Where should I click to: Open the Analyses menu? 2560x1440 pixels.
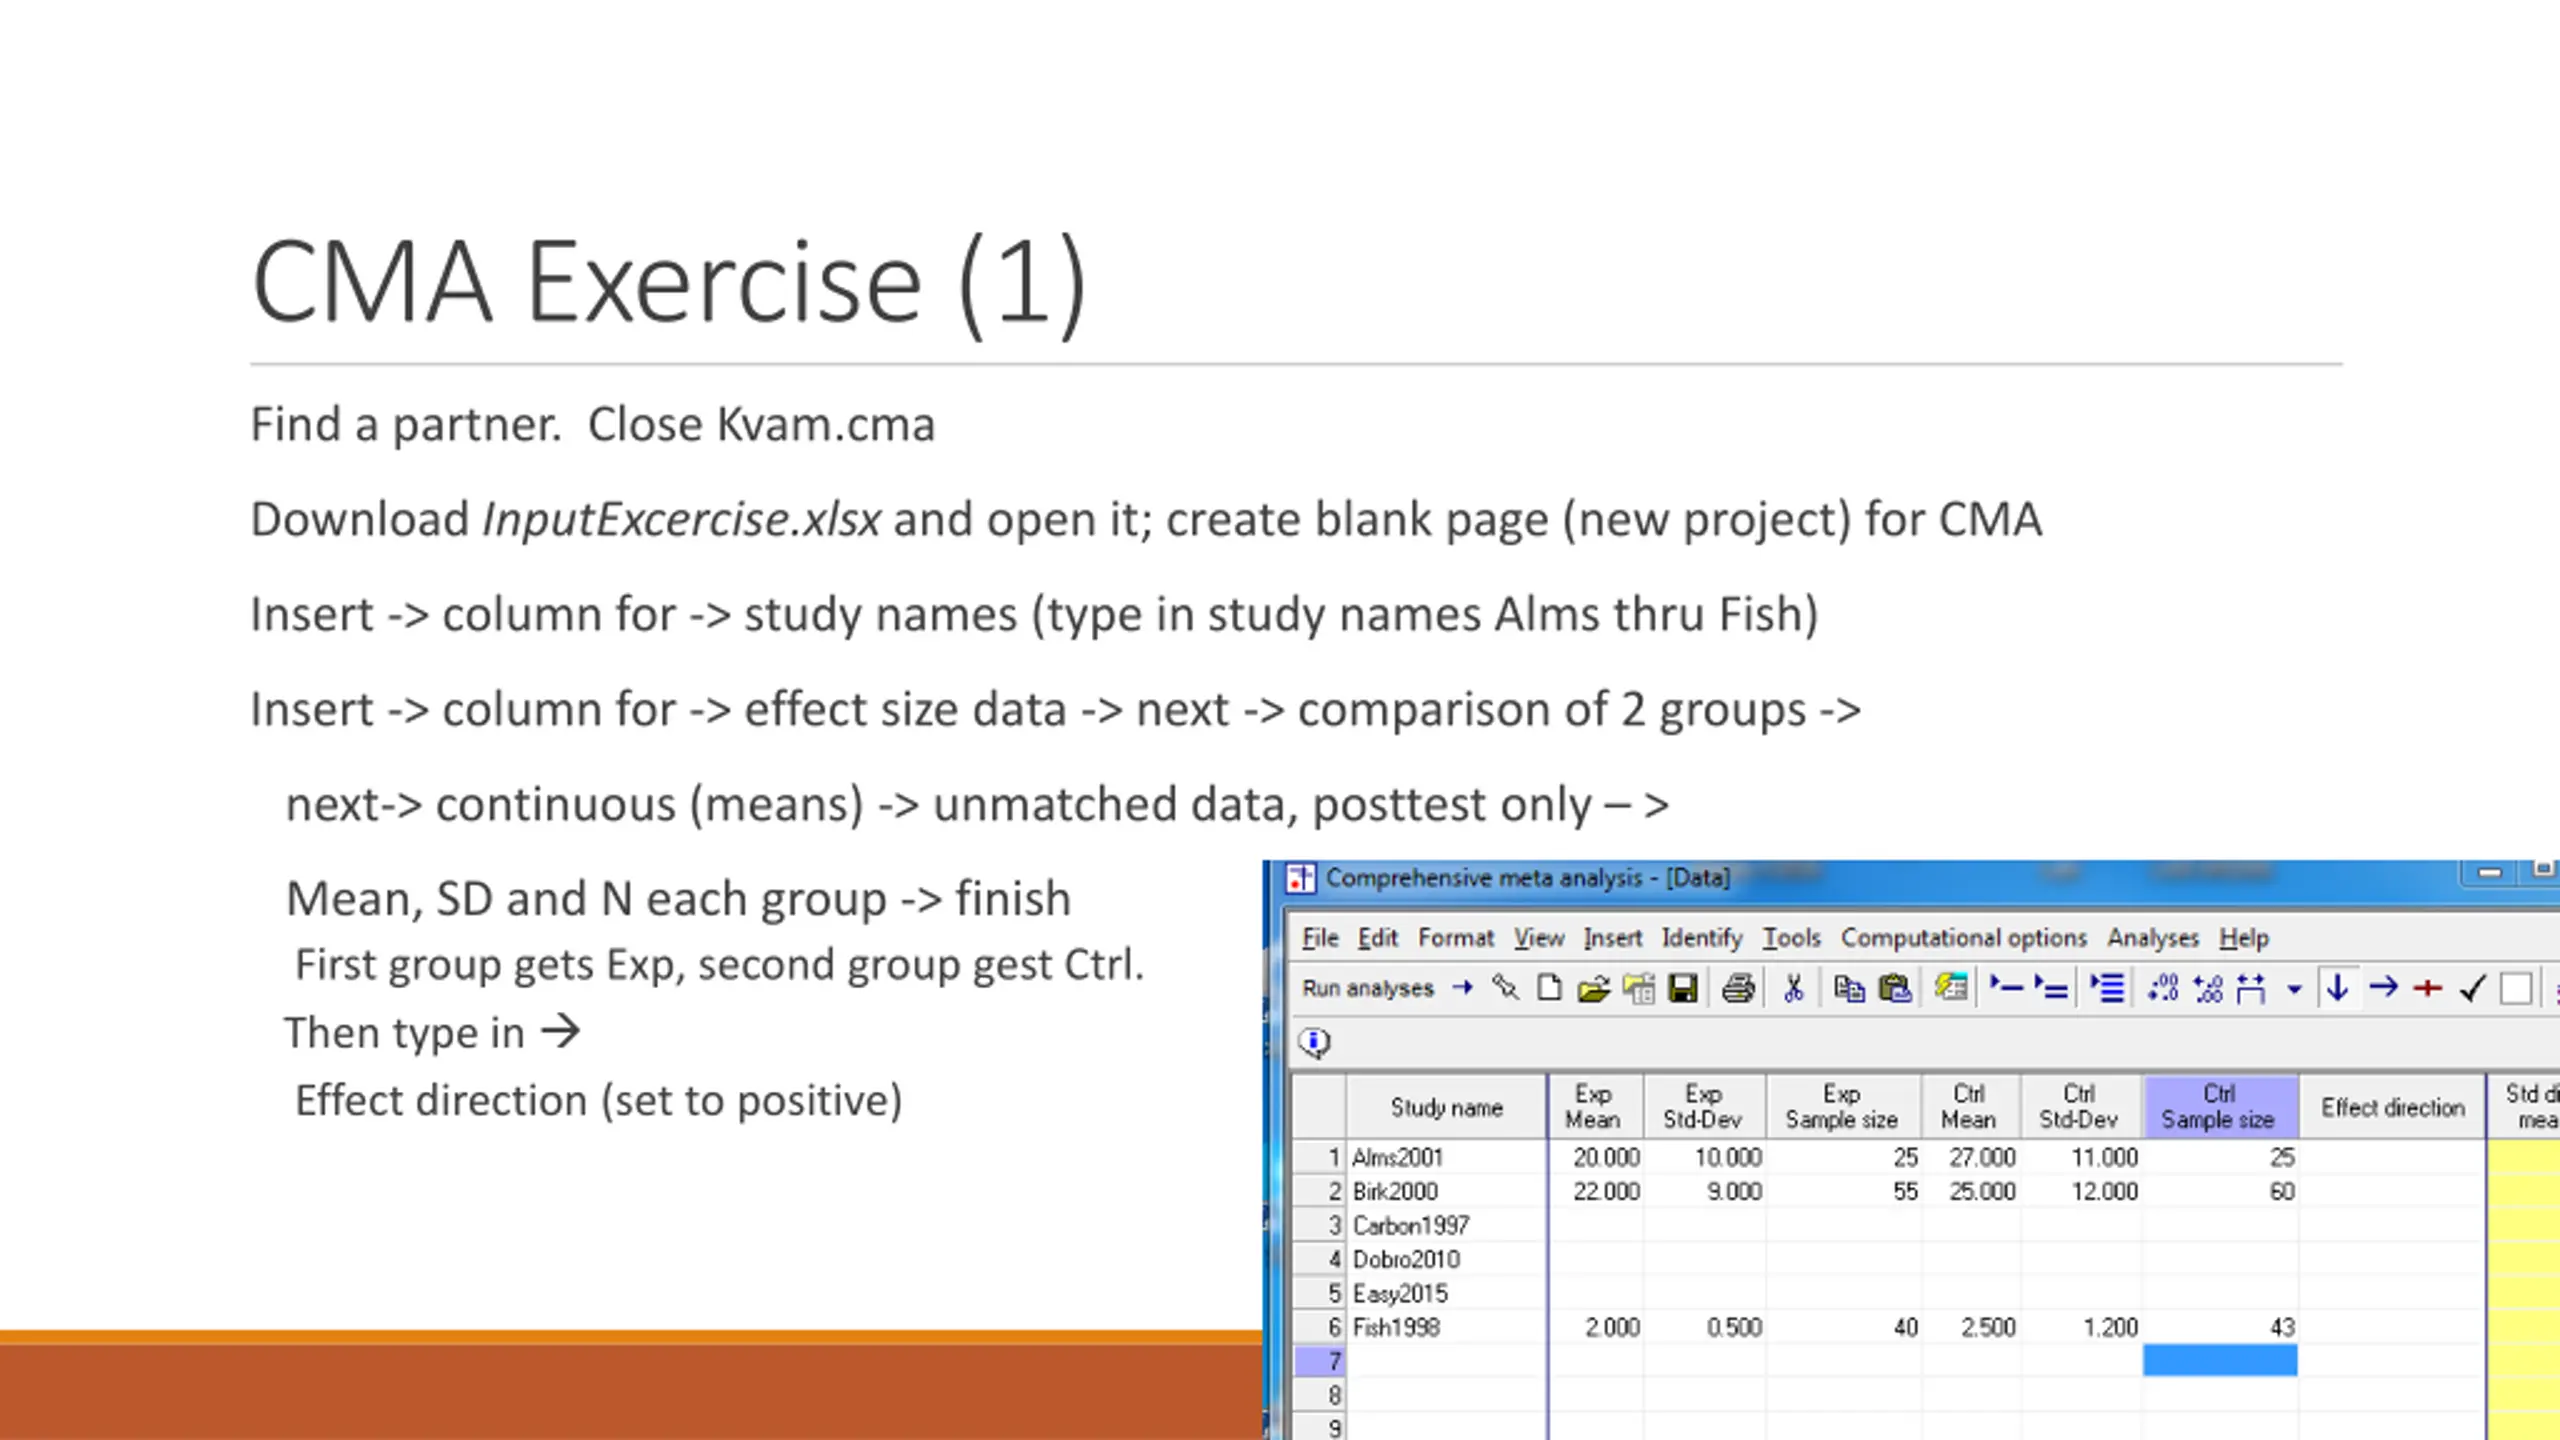coord(2153,938)
